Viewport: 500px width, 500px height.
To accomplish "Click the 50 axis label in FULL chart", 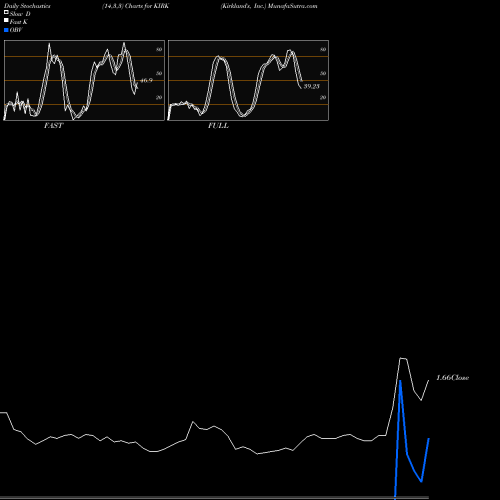I will [x=323, y=73].
